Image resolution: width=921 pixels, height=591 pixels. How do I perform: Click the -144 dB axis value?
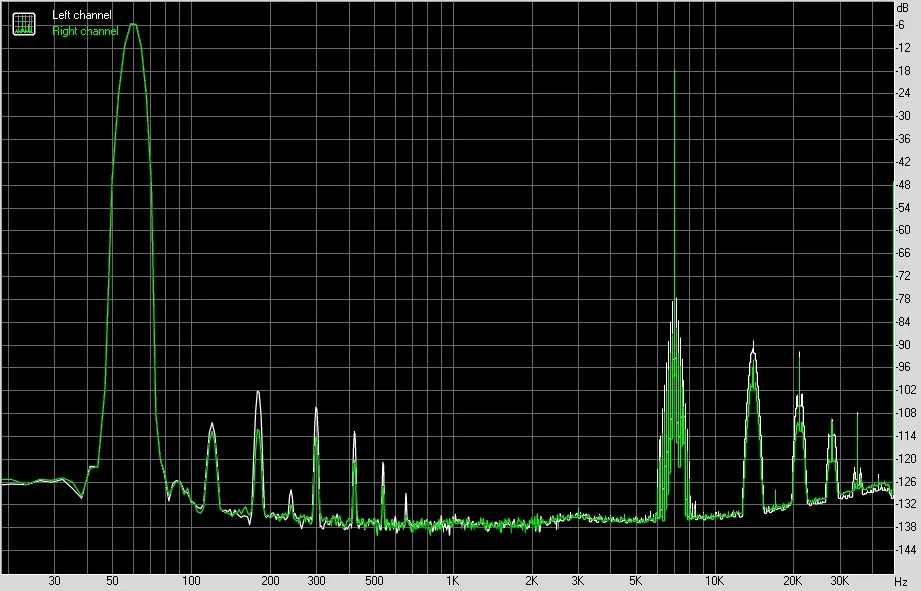pyautogui.click(x=905, y=550)
